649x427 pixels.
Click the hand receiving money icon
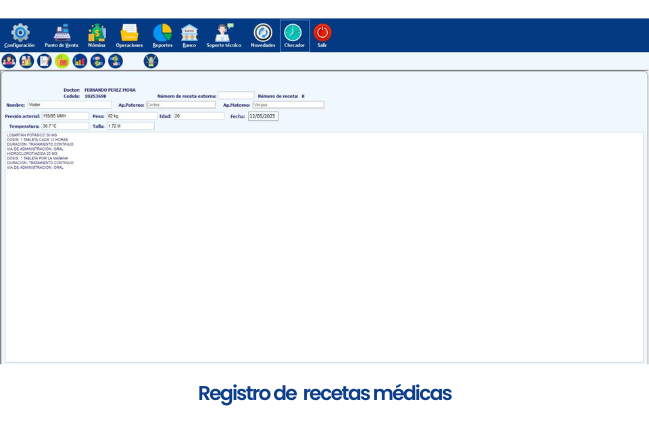coord(115,61)
